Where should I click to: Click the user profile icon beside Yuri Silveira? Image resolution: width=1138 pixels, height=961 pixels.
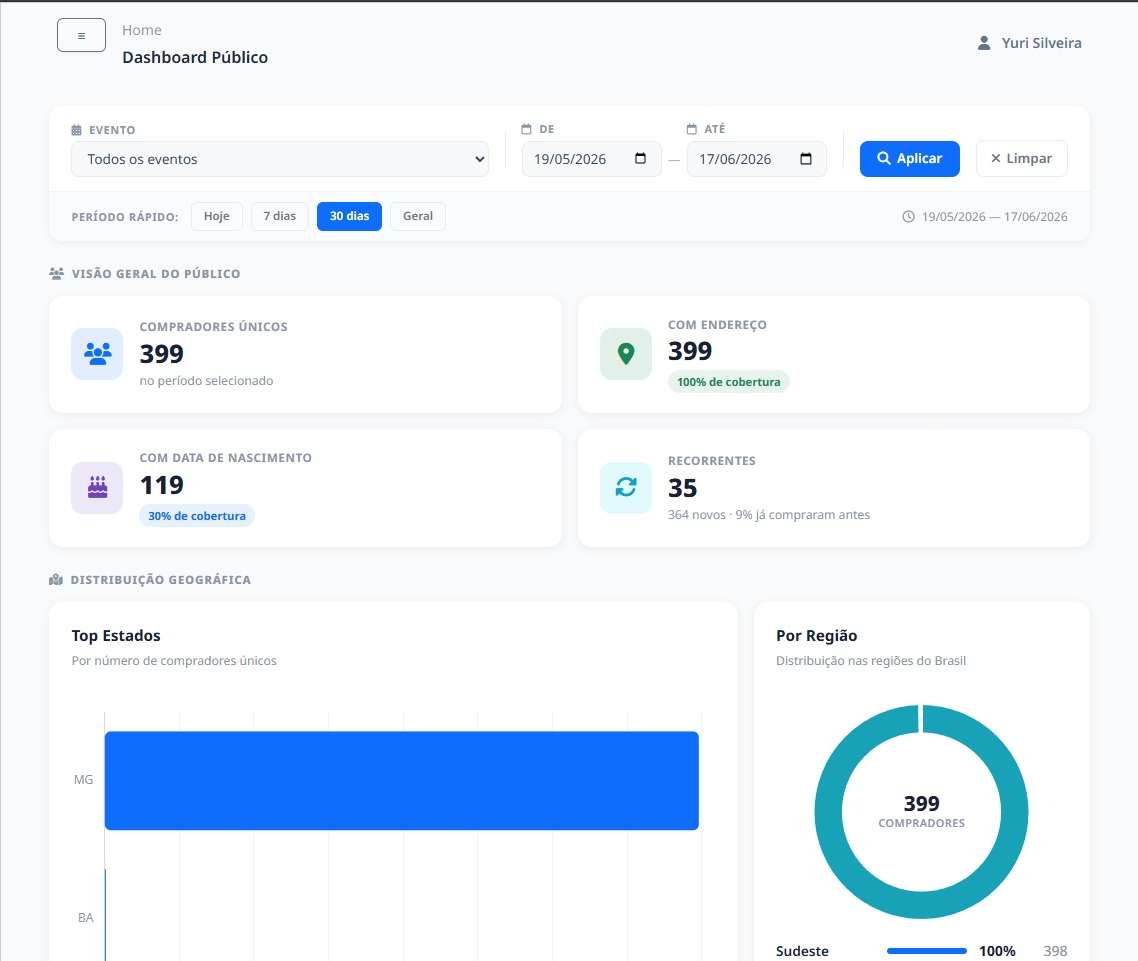pos(983,43)
